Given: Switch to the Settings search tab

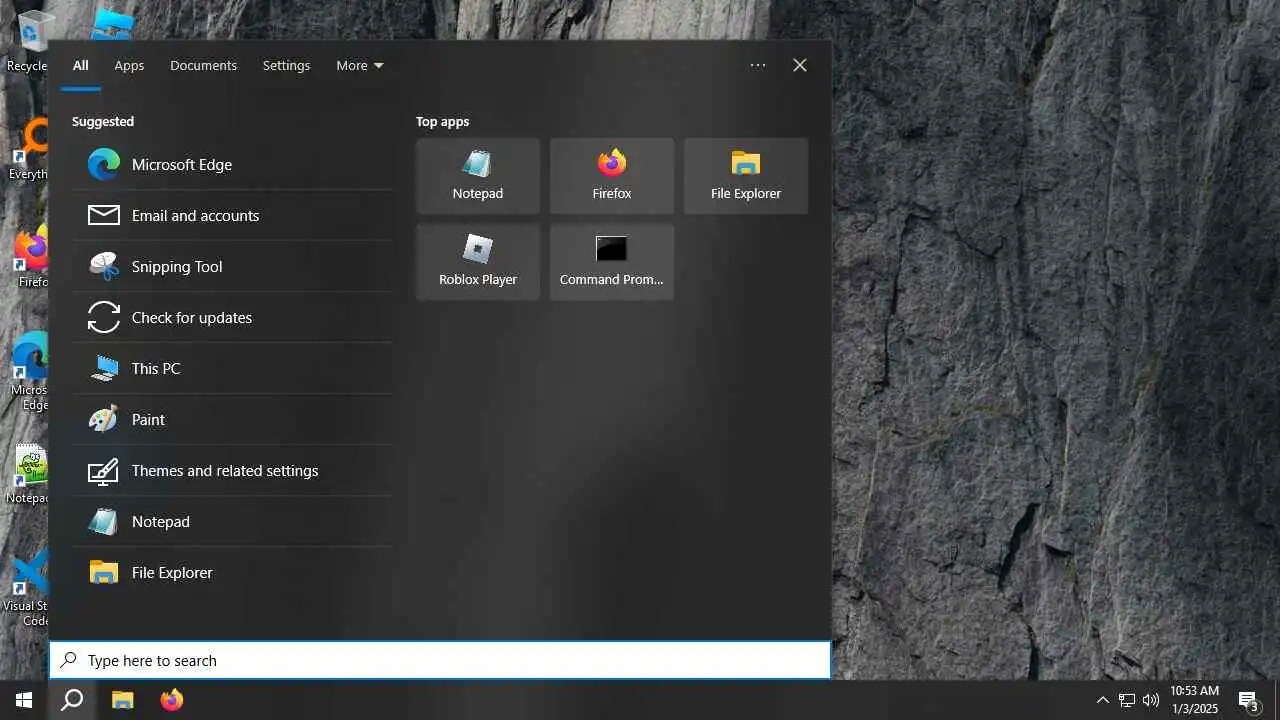Looking at the screenshot, I should coord(286,65).
